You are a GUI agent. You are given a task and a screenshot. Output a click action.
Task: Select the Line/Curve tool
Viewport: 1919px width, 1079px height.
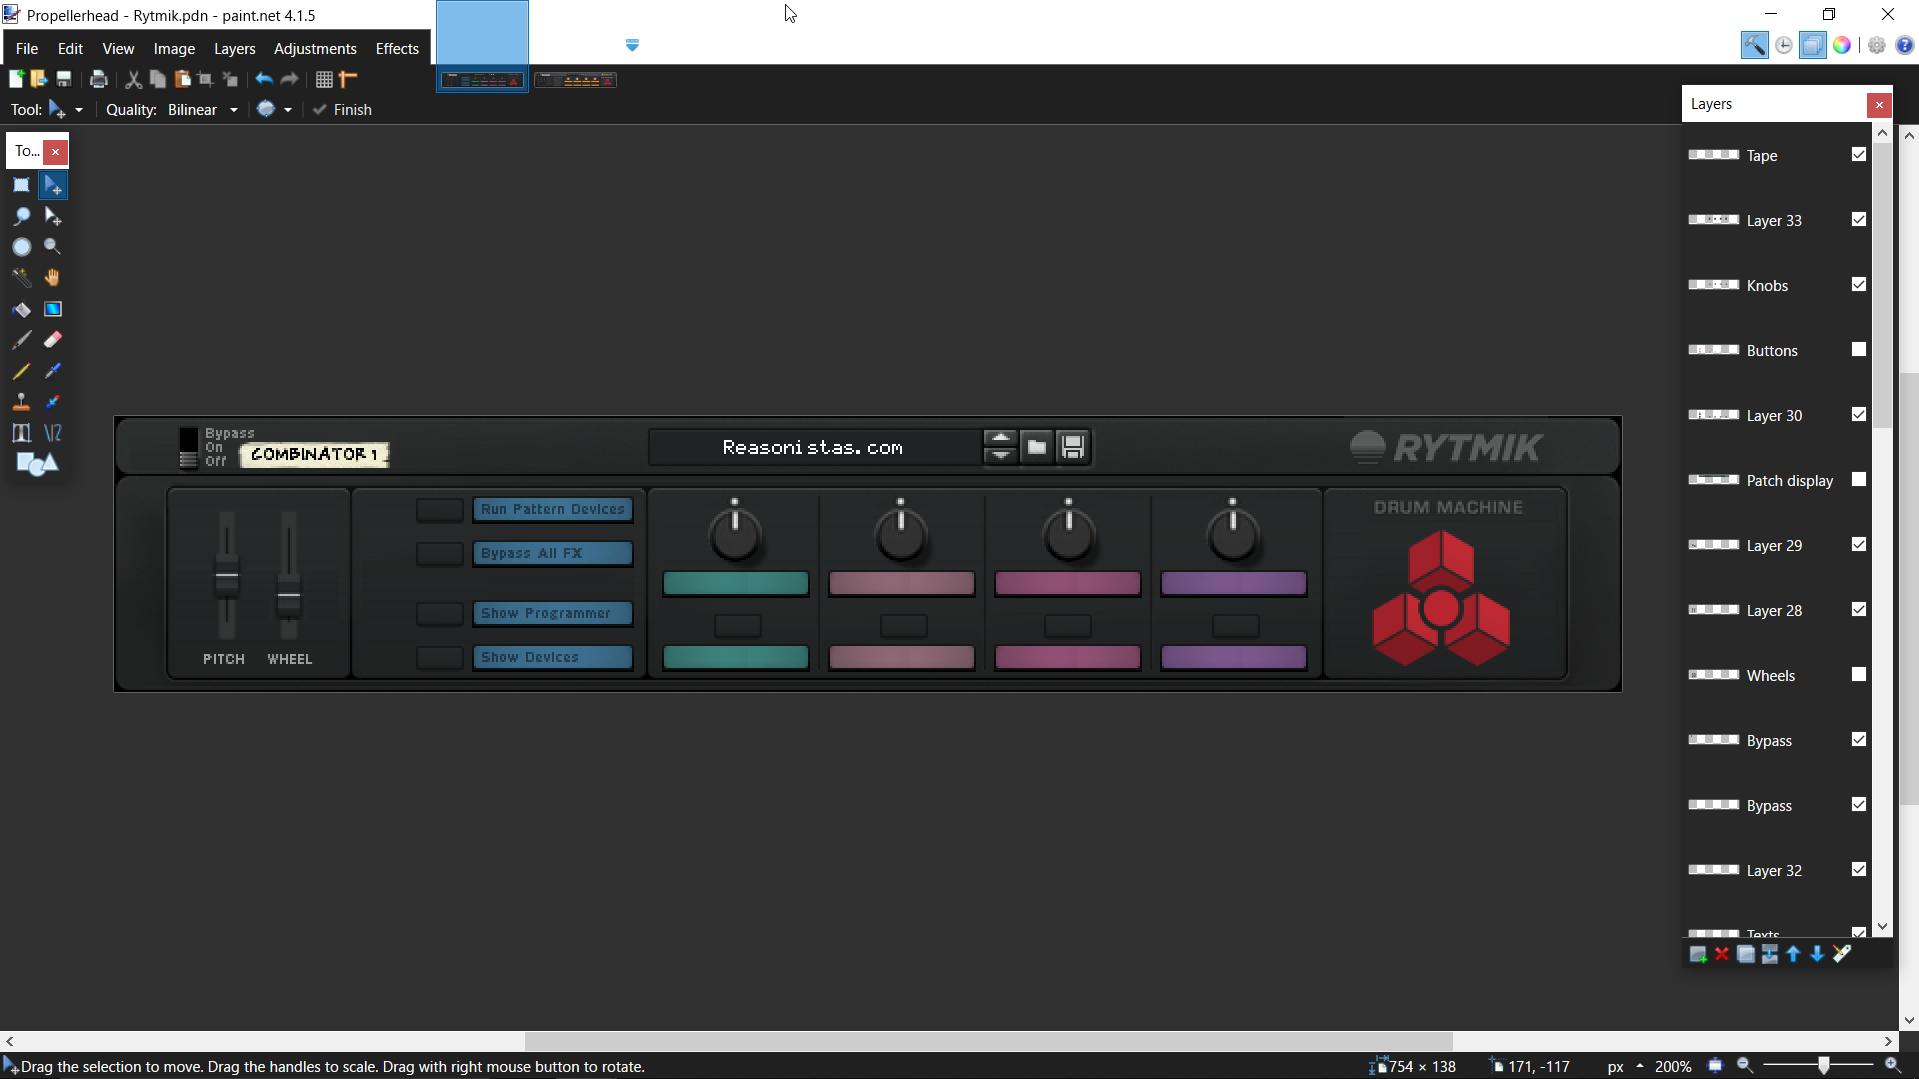tap(53, 433)
